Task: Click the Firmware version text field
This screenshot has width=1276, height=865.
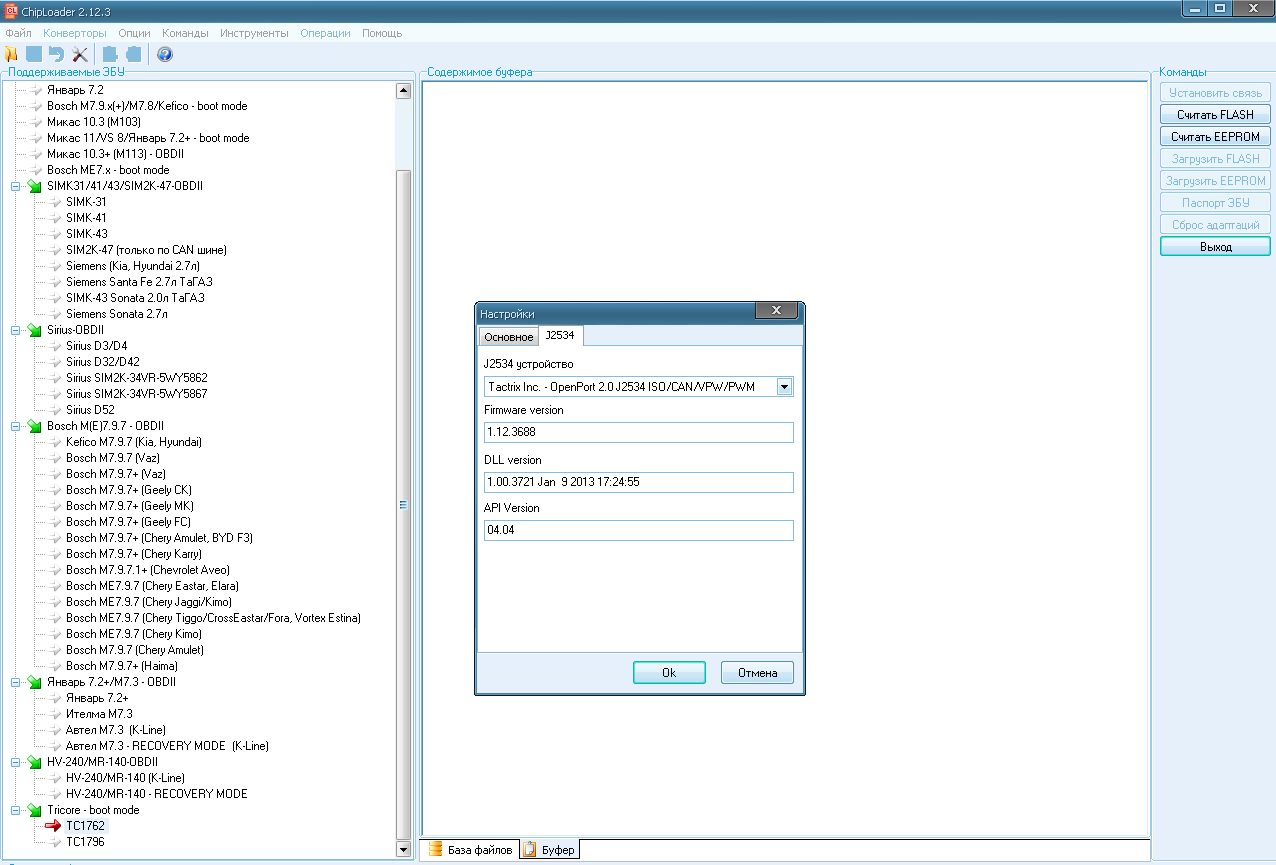Action: point(638,432)
